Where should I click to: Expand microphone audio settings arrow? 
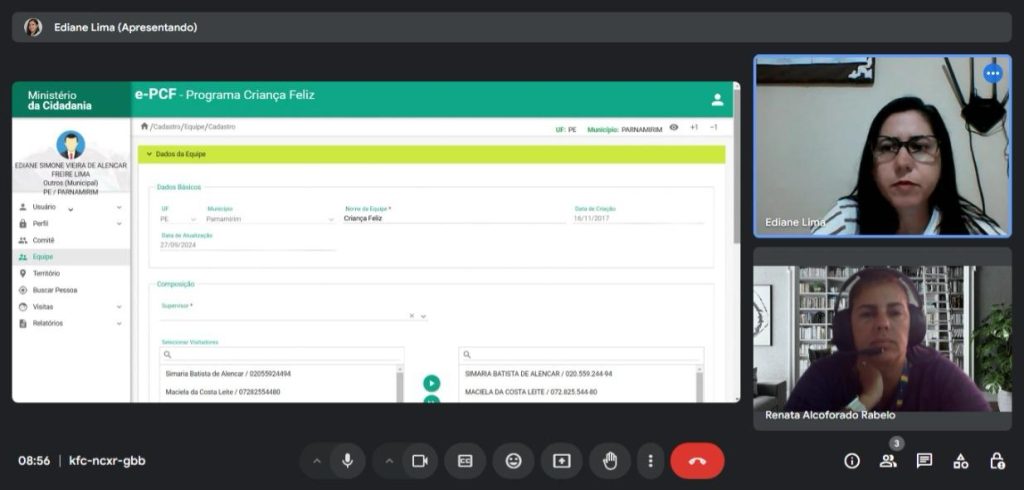pyautogui.click(x=317, y=461)
